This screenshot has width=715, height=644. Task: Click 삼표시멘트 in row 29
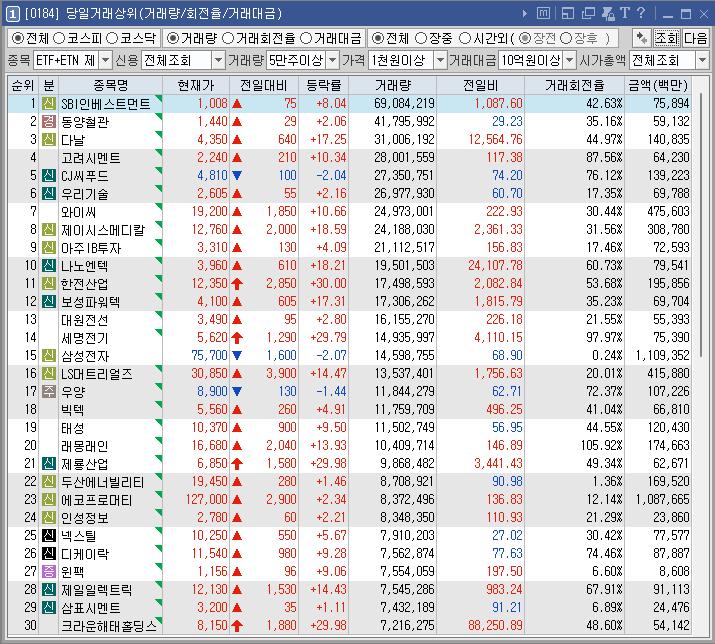click(91, 608)
